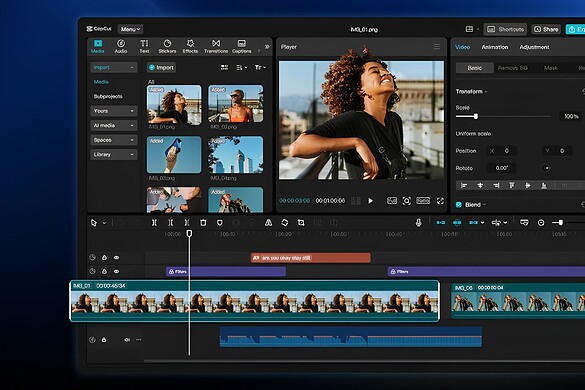This screenshot has height=390, width=585.
Task: Open the layout icon in title bar
Action: 469,29
